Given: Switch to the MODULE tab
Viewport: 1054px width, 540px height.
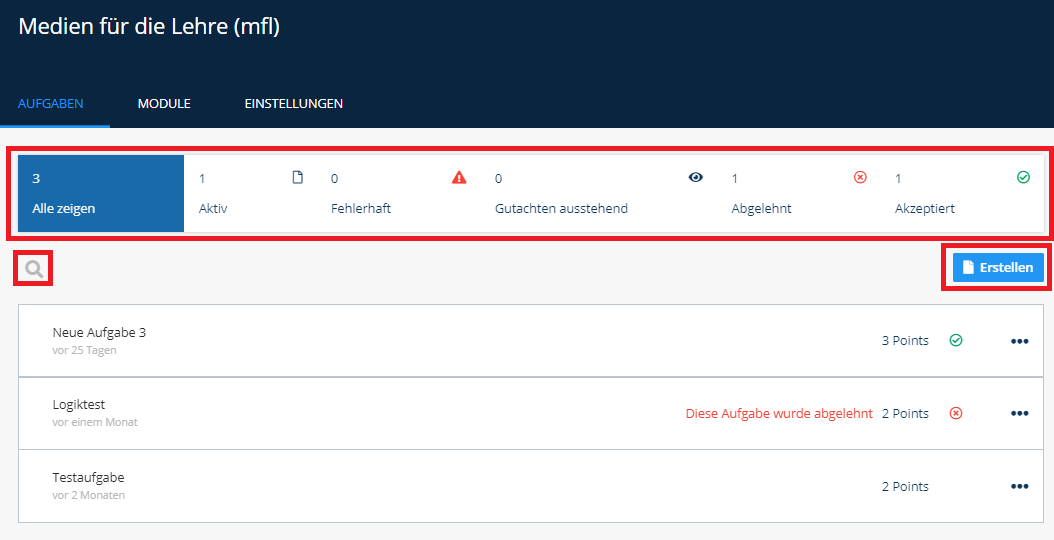Looking at the screenshot, I should [x=164, y=104].
